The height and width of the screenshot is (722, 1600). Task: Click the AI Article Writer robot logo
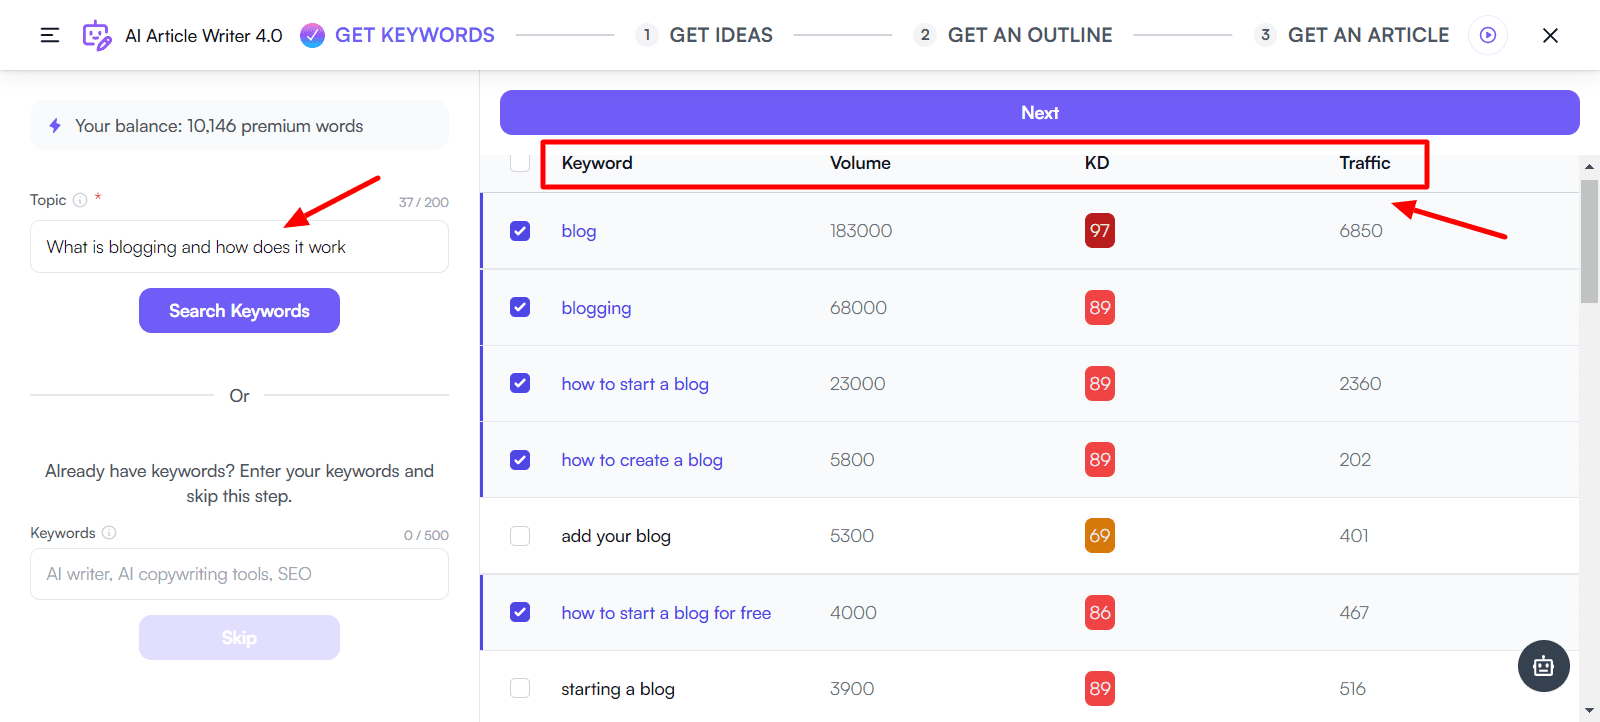pyautogui.click(x=97, y=35)
